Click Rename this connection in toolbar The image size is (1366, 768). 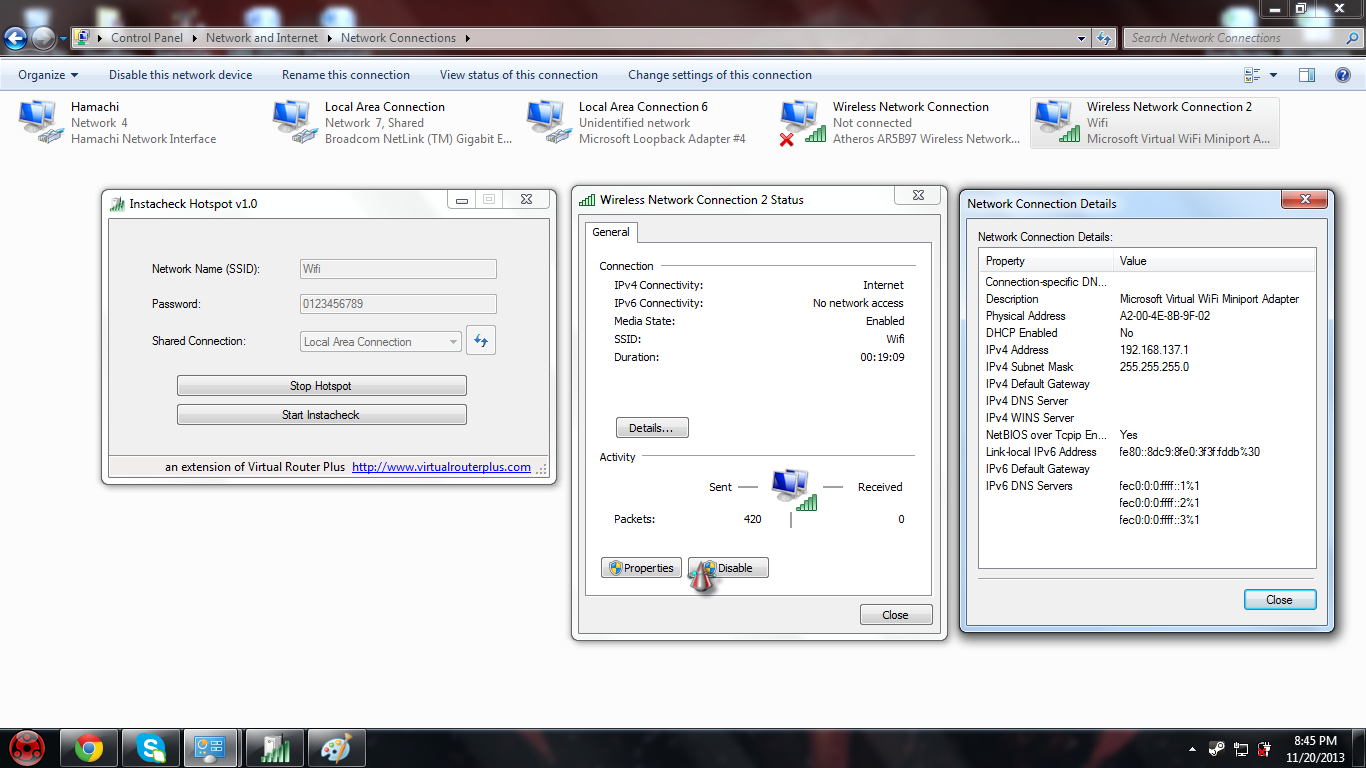coord(345,75)
